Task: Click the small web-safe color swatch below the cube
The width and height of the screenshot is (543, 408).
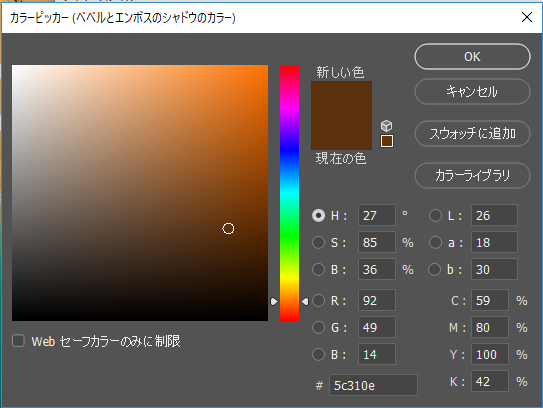Action: (x=387, y=141)
